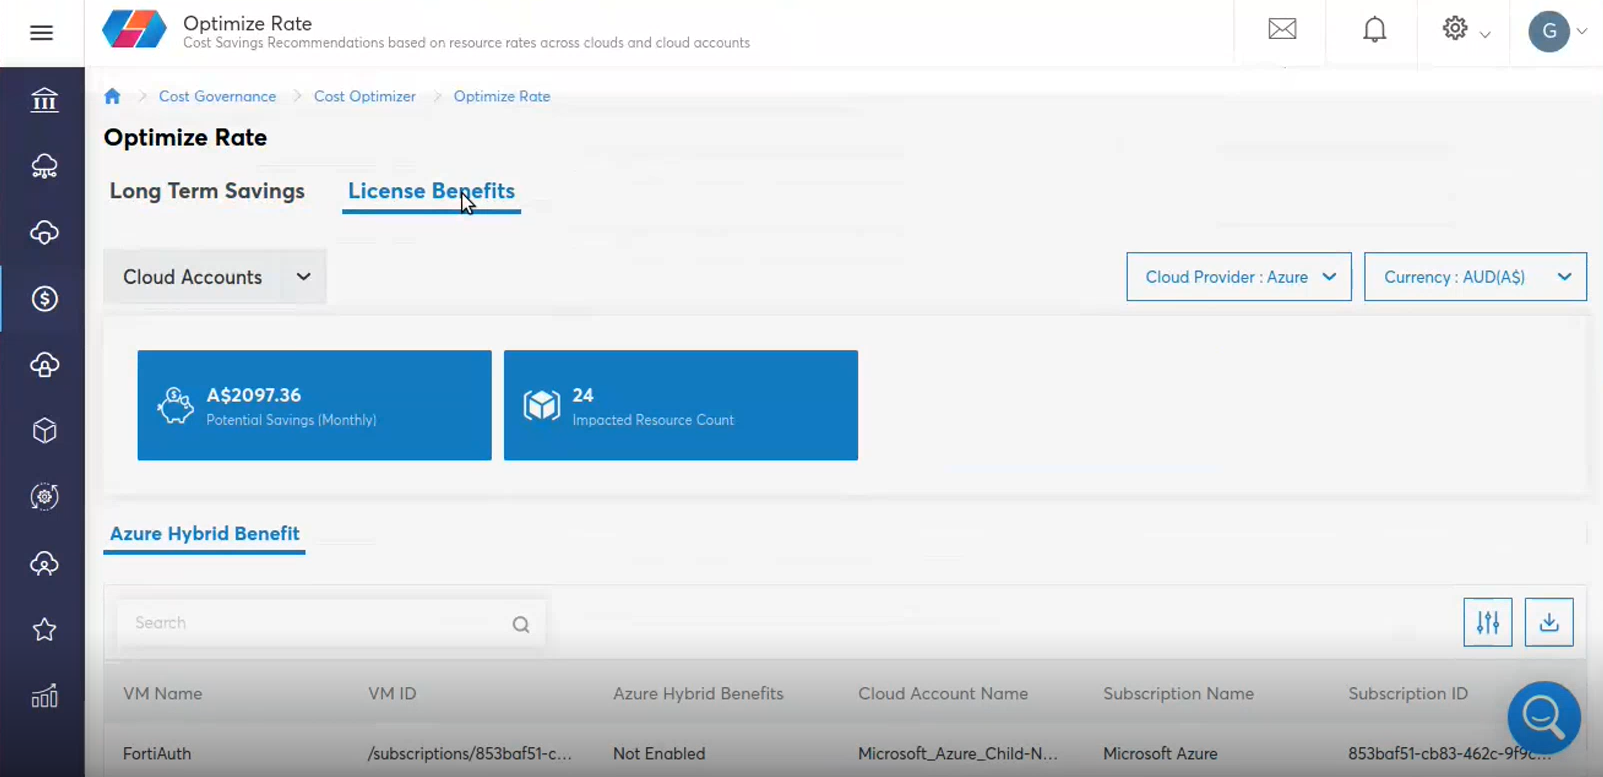
Task: Click the Potential Savings A$2097.36 card
Action: [x=314, y=405]
